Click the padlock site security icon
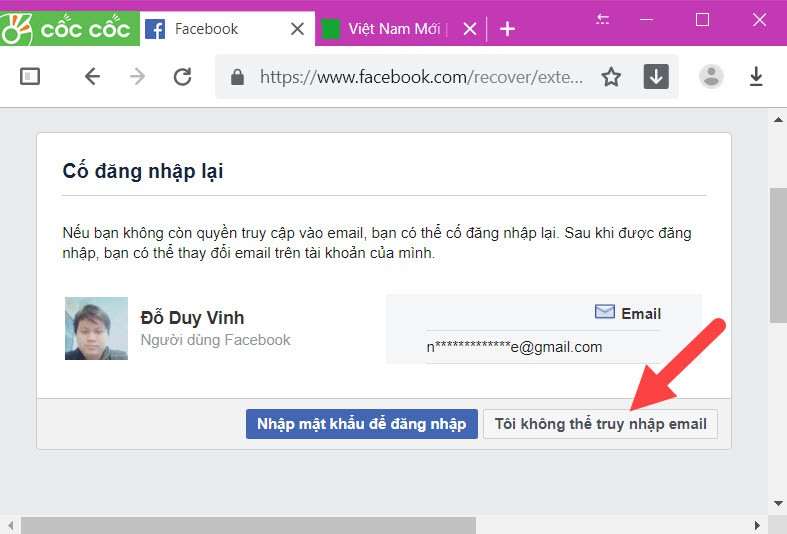Viewport: 787px width, 534px height. point(237,77)
